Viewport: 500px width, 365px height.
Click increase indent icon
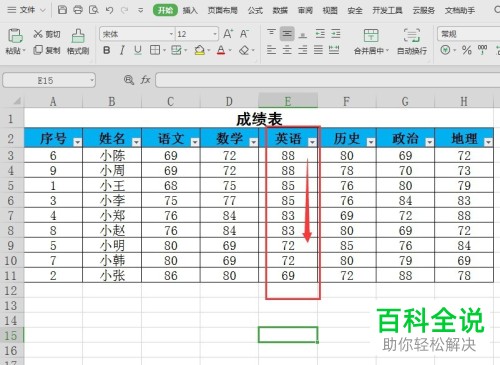click(336, 34)
